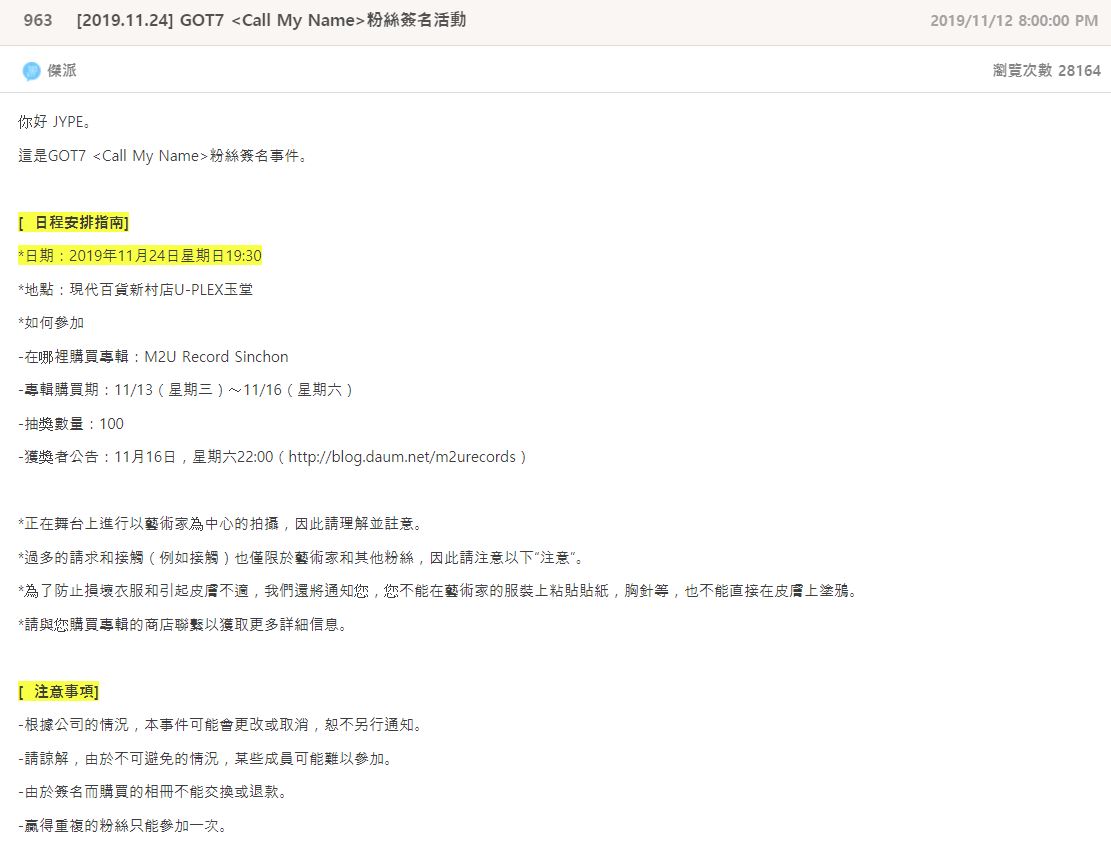This screenshot has width=1111, height=842.
Task: Click the post title GOT7 <Call My Name>粉絲簽名活動
Action: pyautogui.click(x=270, y=20)
